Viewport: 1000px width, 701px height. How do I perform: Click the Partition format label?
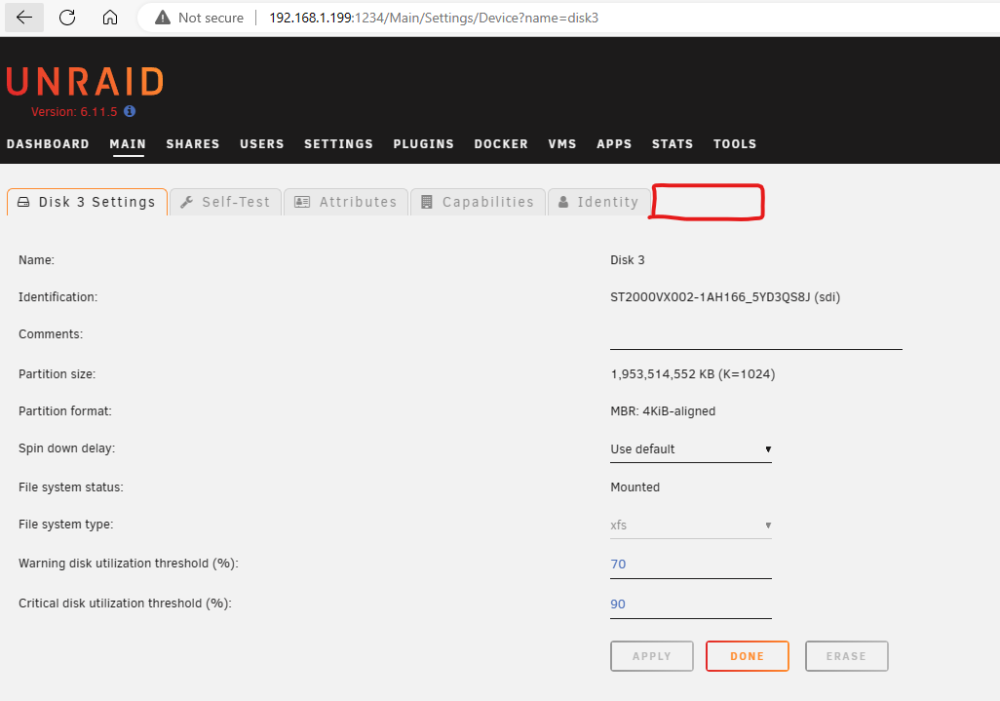pyautogui.click(x=65, y=411)
